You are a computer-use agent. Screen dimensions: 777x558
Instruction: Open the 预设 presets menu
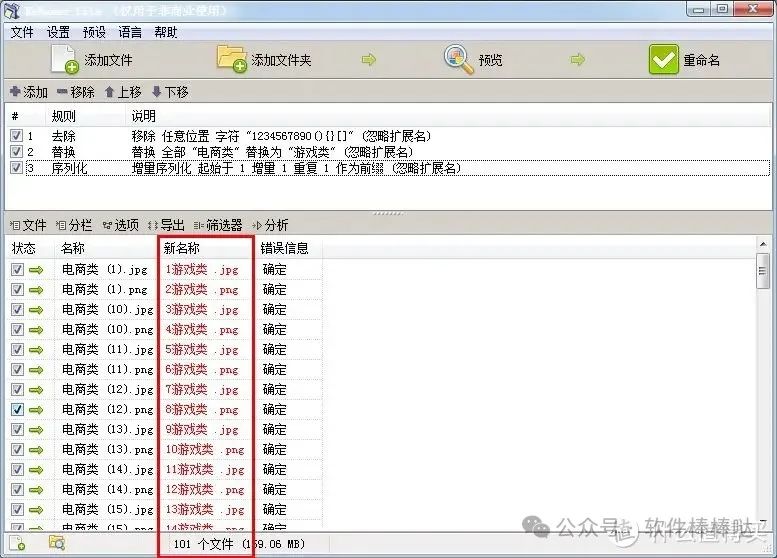(x=94, y=33)
